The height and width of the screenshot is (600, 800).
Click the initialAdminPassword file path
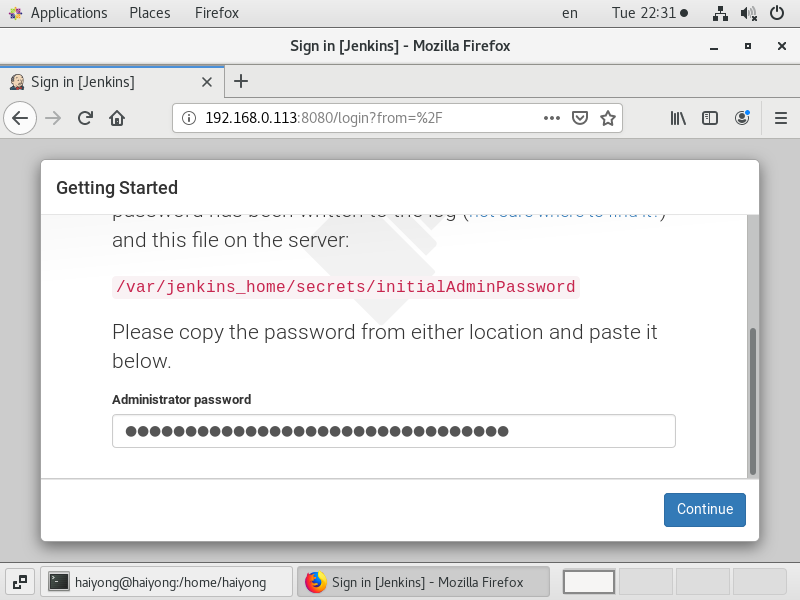point(345,287)
